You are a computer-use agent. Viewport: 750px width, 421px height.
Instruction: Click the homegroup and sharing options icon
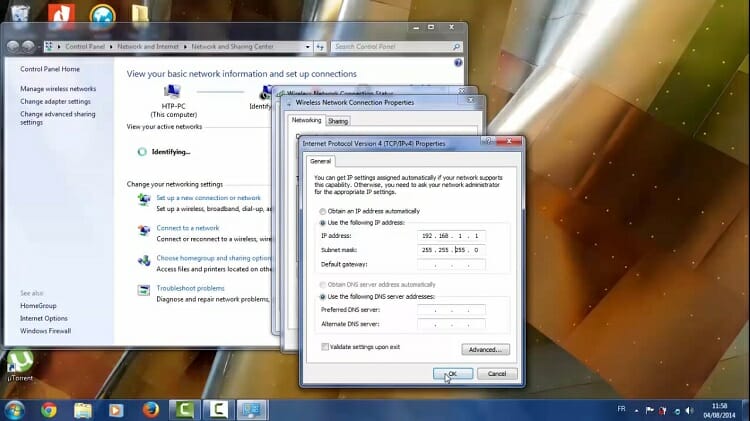(x=143, y=260)
